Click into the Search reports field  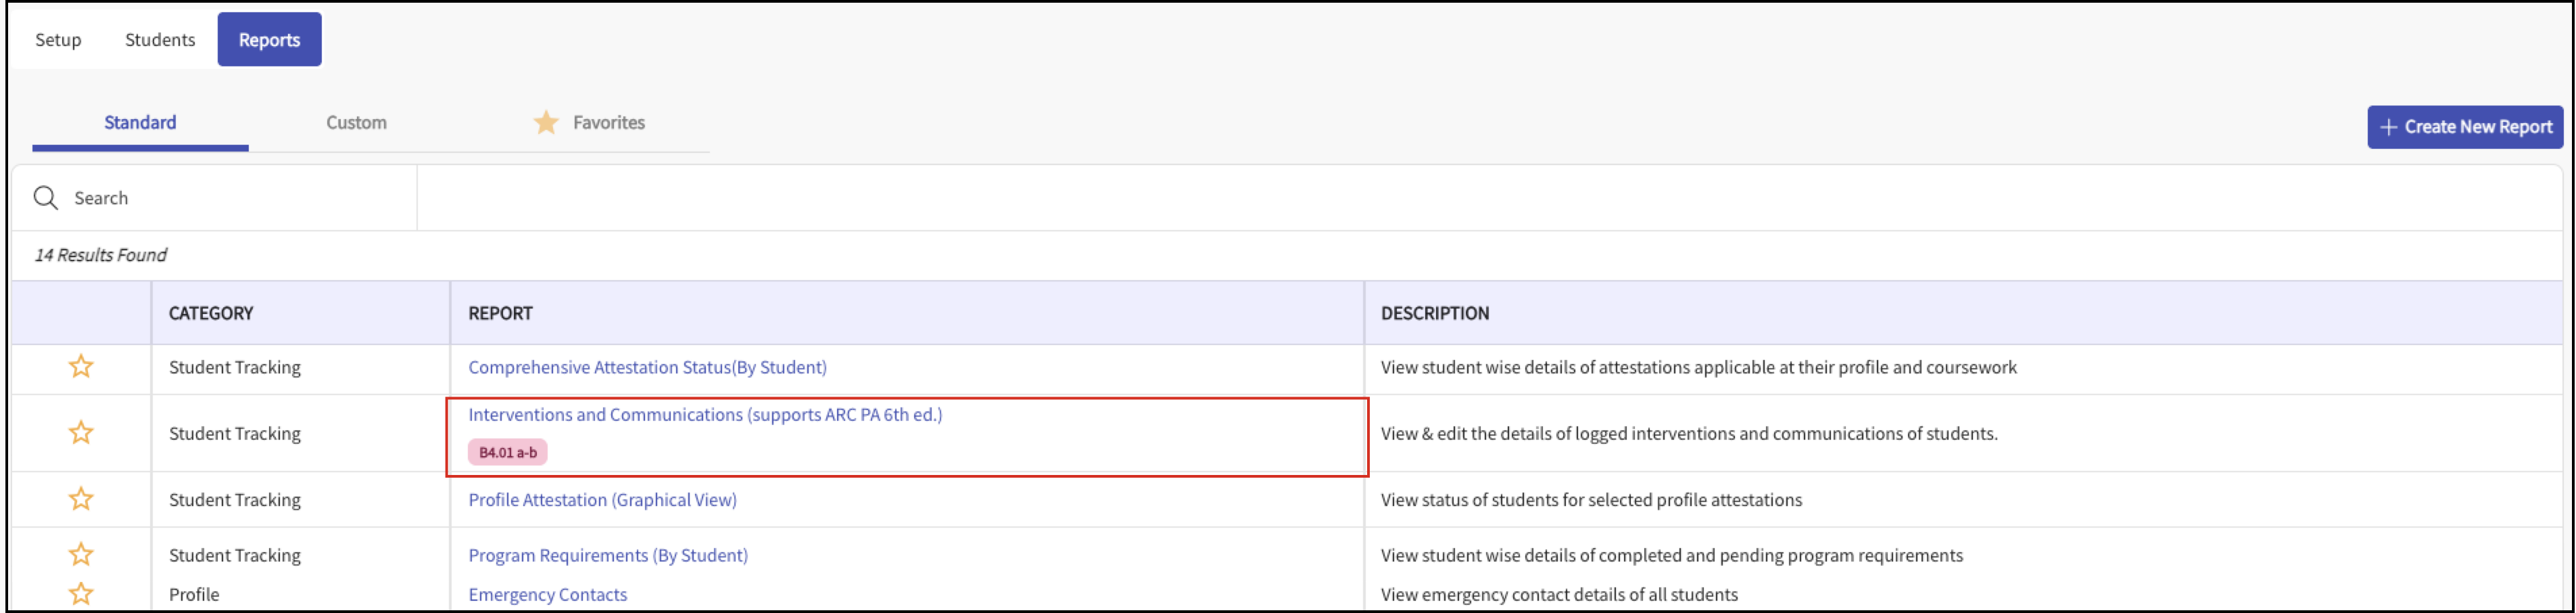pyautogui.click(x=240, y=198)
